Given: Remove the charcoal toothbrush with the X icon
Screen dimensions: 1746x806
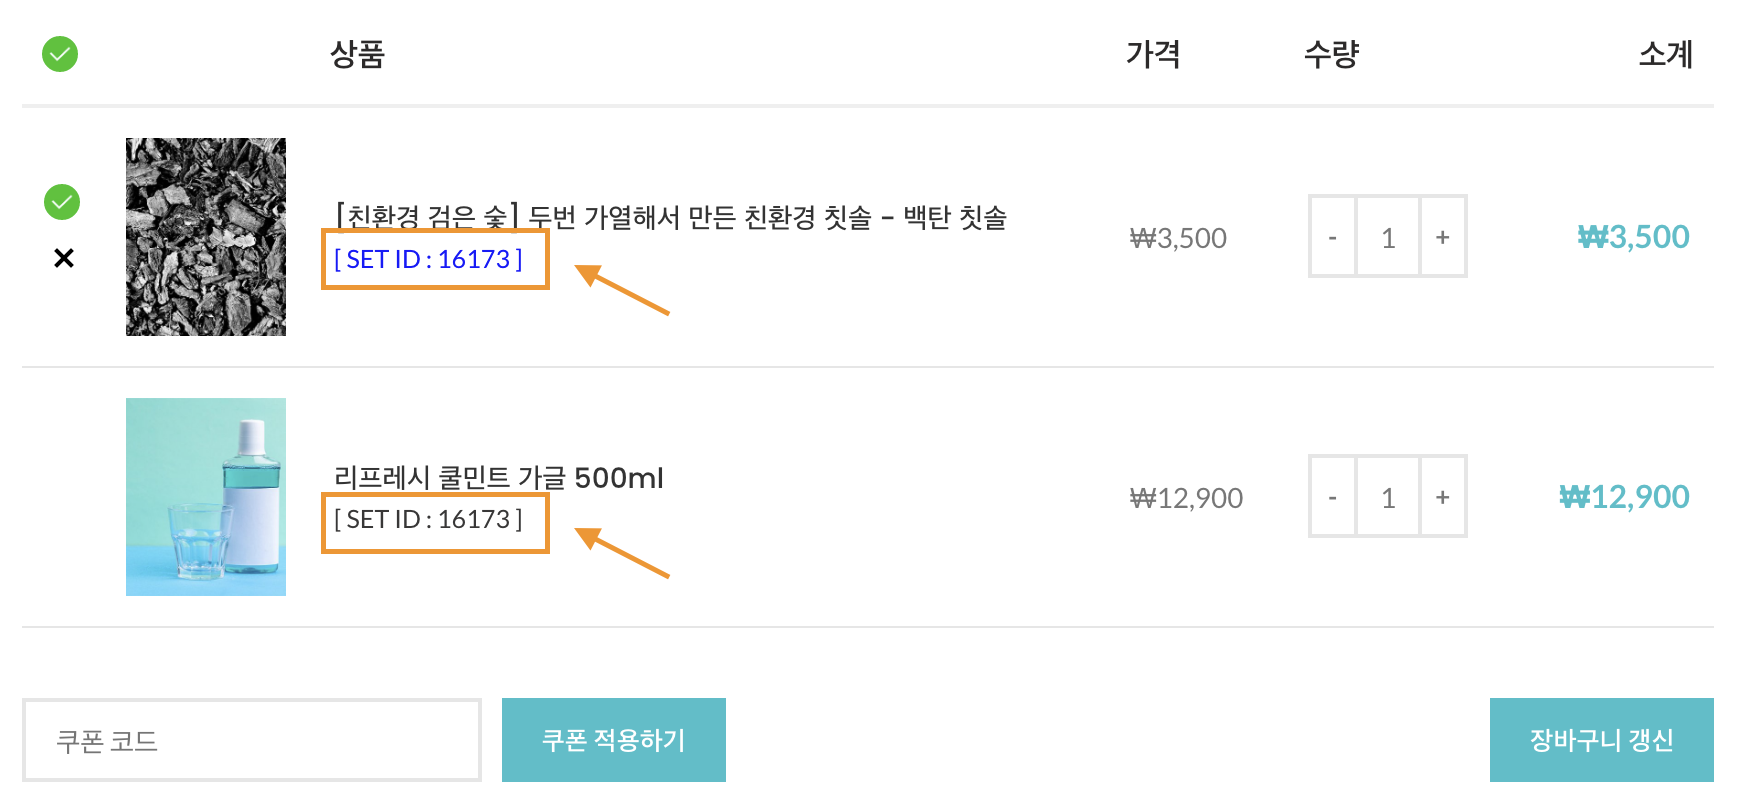Looking at the screenshot, I should pyautogui.click(x=64, y=258).
